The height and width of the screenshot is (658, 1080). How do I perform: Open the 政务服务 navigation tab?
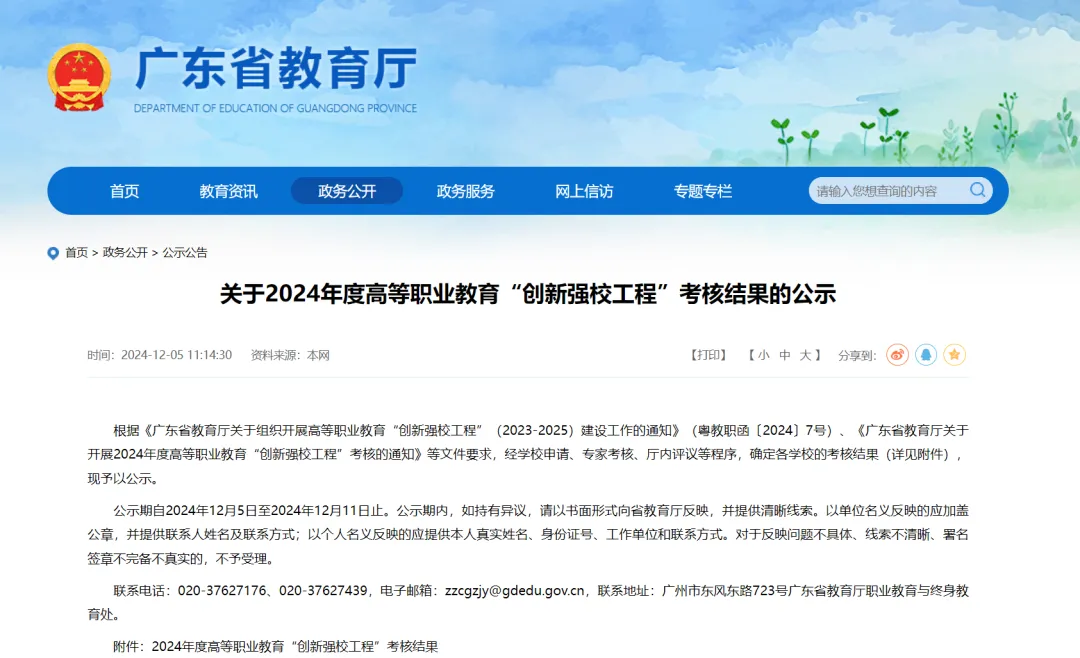[x=466, y=191]
